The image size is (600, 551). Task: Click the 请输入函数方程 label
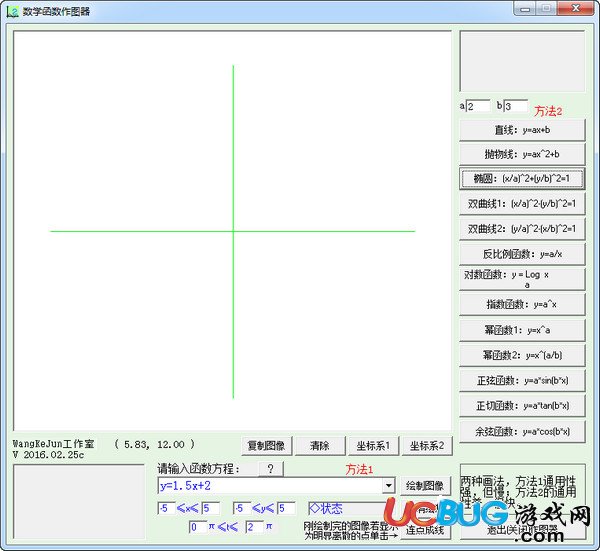[198, 469]
